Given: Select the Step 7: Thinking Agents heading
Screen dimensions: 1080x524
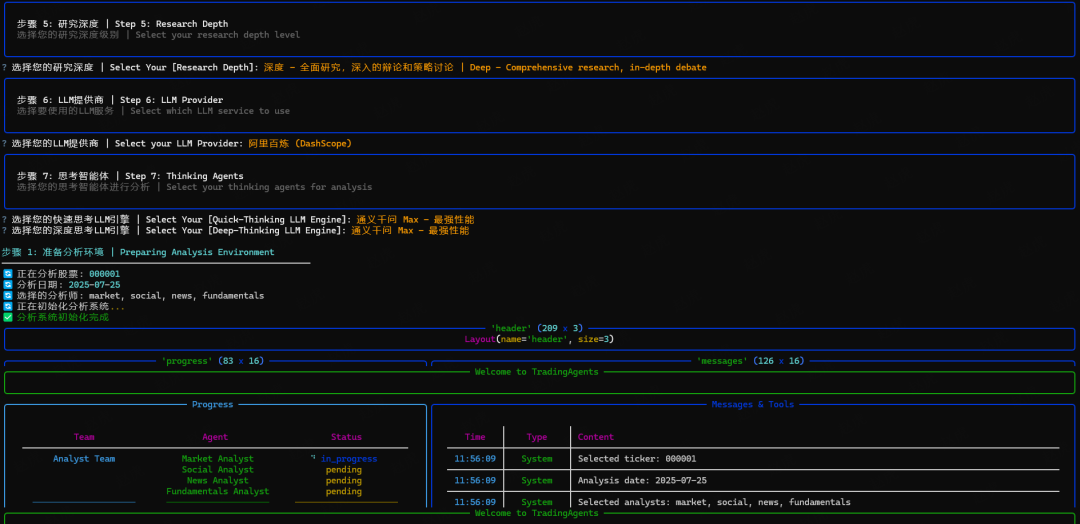Looking at the screenshot, I should click(x=184, y=176).
